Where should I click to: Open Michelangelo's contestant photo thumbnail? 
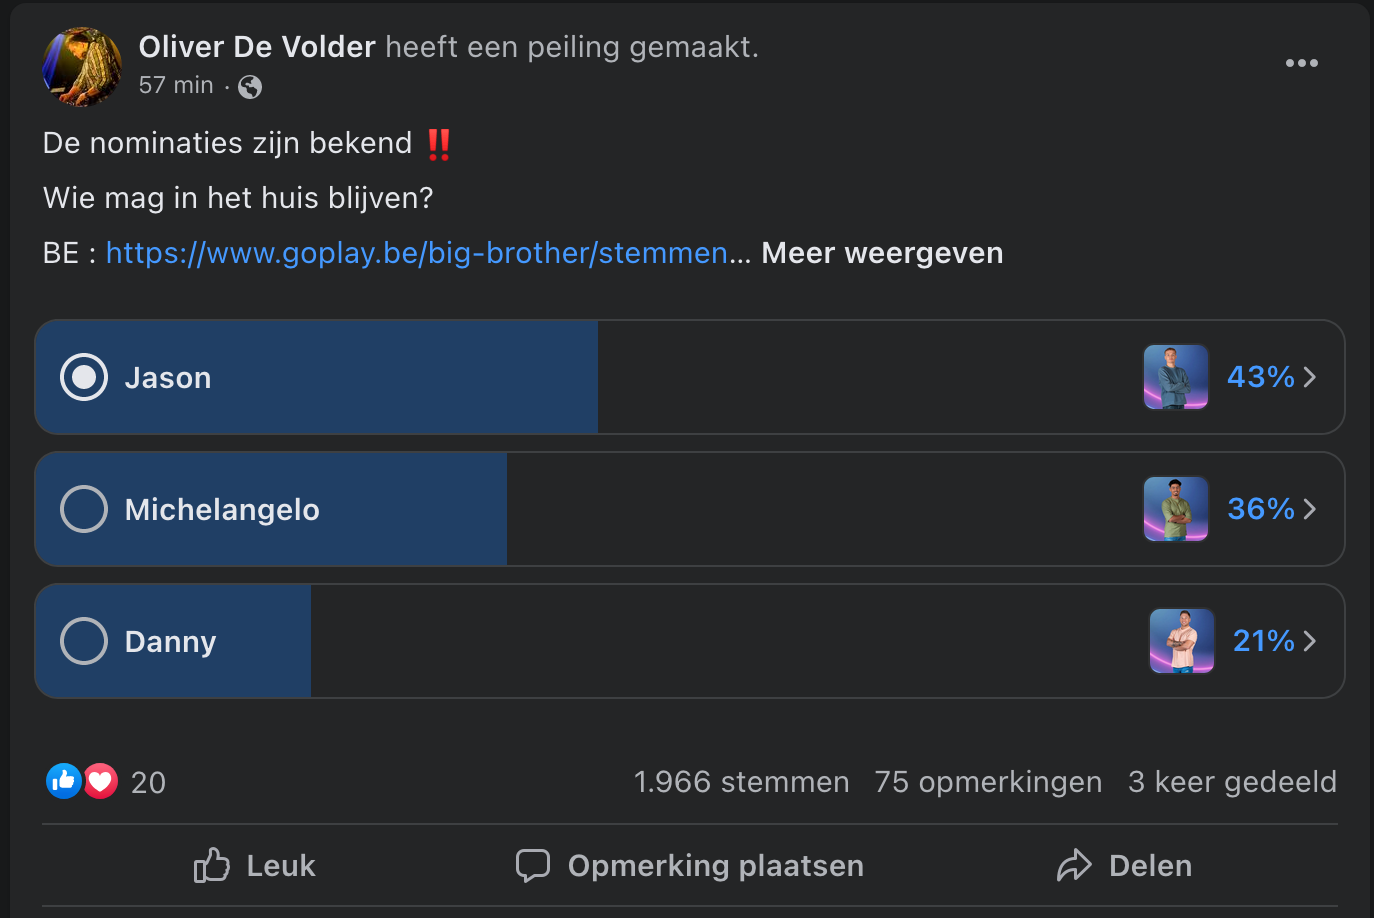pyautogui.click(x=1176, y=509)
